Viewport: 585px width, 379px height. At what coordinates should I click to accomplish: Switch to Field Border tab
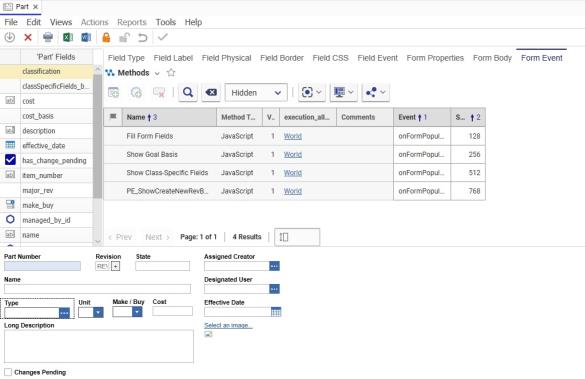coord(282,58)
